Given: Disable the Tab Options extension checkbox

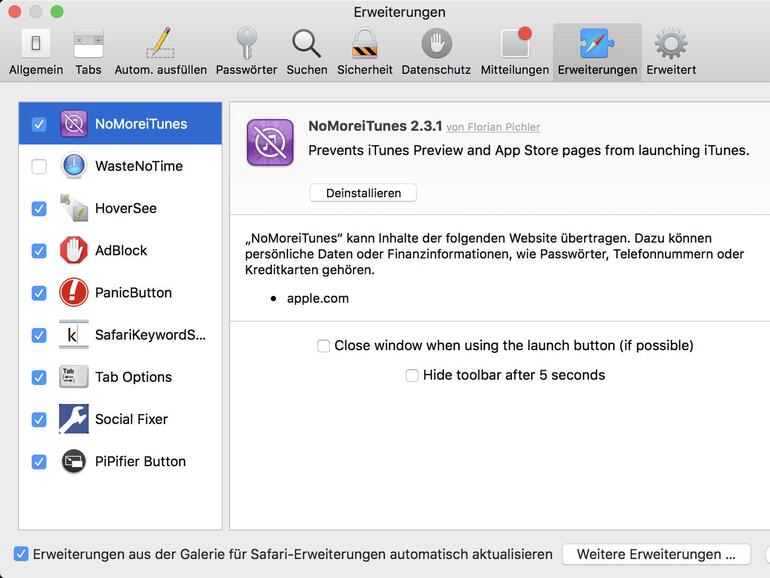Looking at the screenshot, I should [39, 377].
